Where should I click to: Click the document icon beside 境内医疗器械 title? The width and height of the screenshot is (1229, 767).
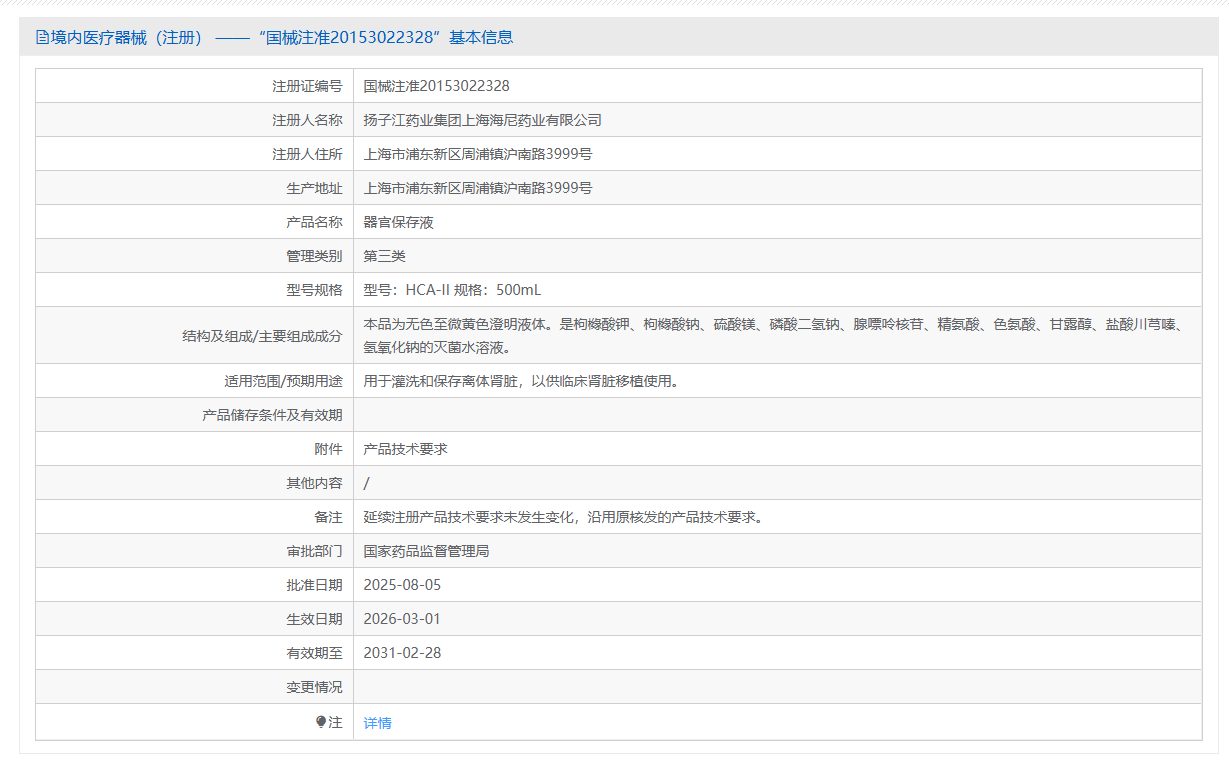[x=42, y=38]
